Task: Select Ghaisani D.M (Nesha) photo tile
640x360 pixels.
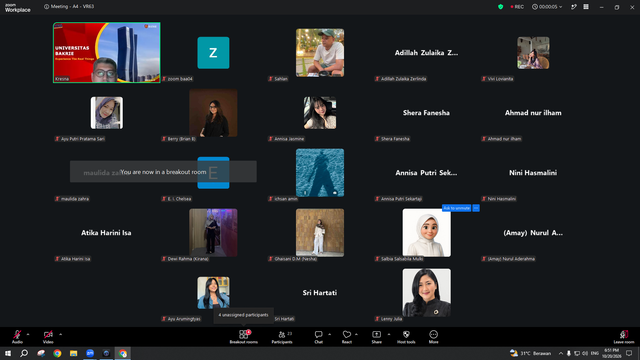Action: (320, 233)
